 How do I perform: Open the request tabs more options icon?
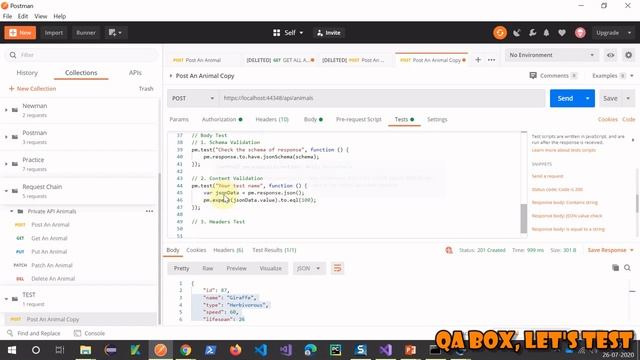click(x=491, y=60)
